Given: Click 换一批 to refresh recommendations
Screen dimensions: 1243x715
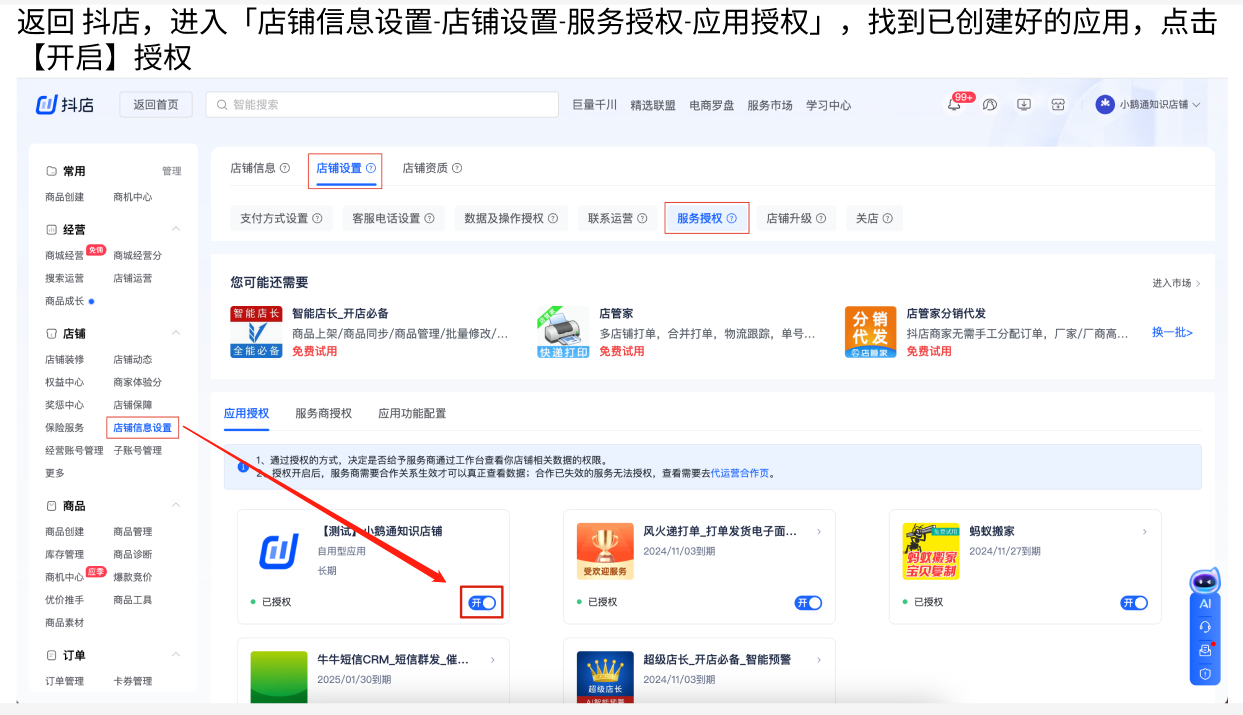Looking at the screenshot, I should [1172, 332].
